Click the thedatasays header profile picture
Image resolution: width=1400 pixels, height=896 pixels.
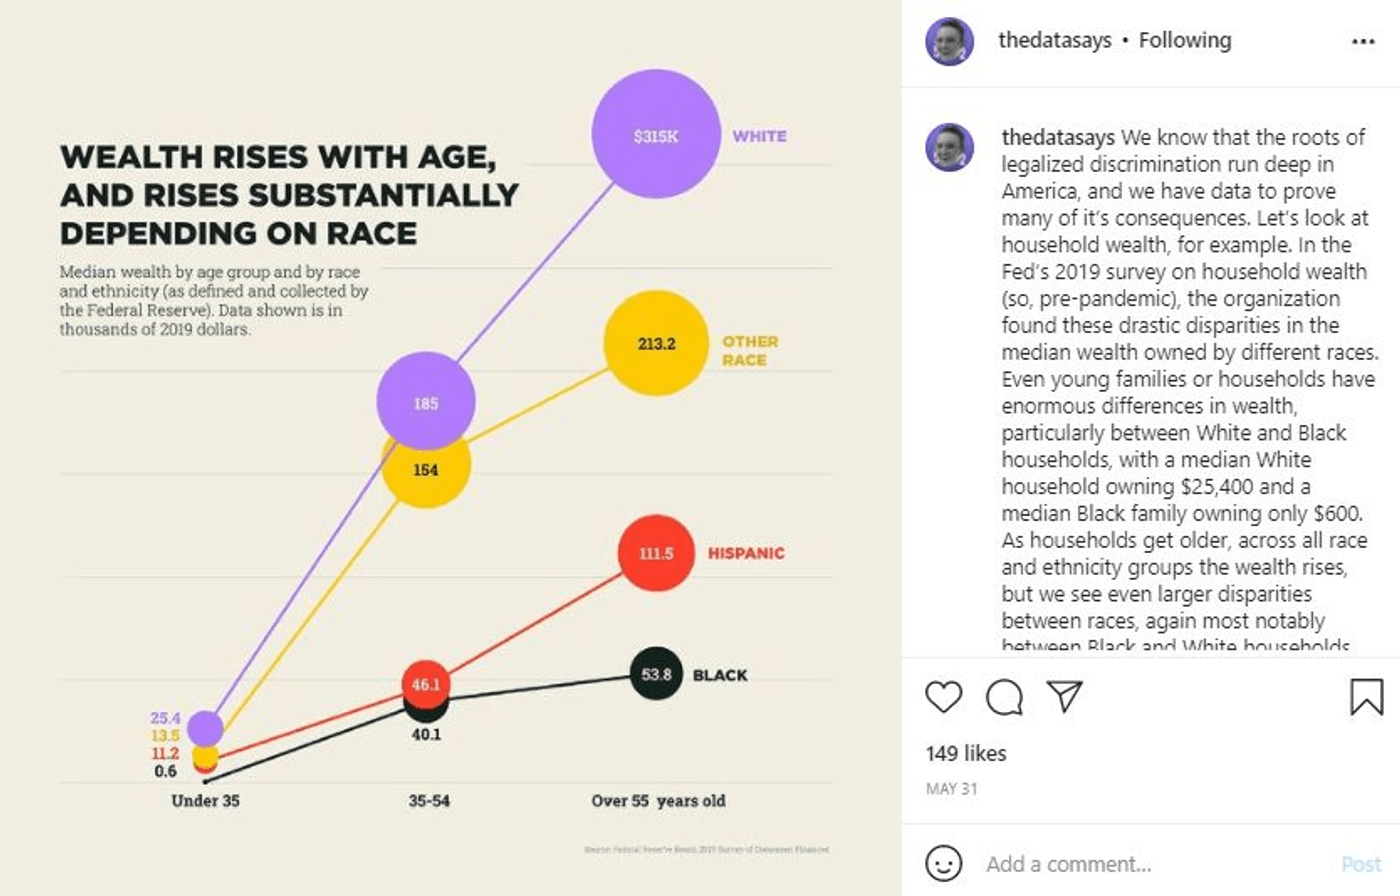pyautogui.click(x=950, y=42)
